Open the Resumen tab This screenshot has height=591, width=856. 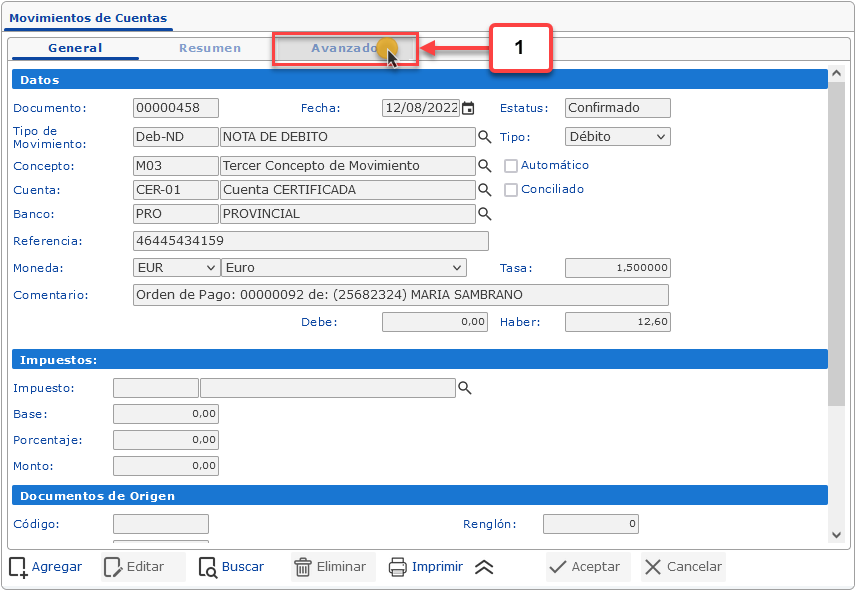tap(210, 48)
